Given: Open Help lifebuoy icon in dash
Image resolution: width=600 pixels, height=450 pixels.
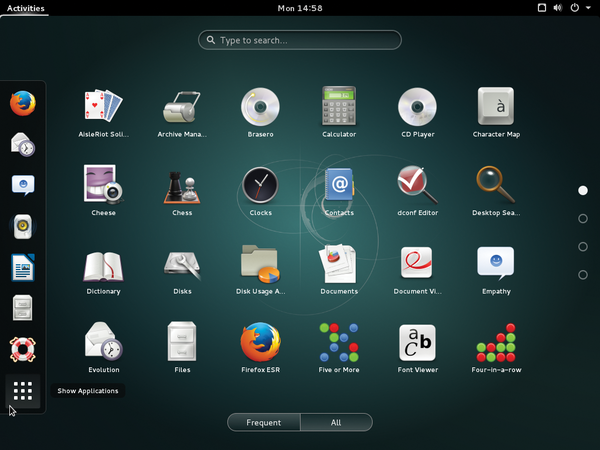Looking at the screenshot, I should tap(23, 349).
